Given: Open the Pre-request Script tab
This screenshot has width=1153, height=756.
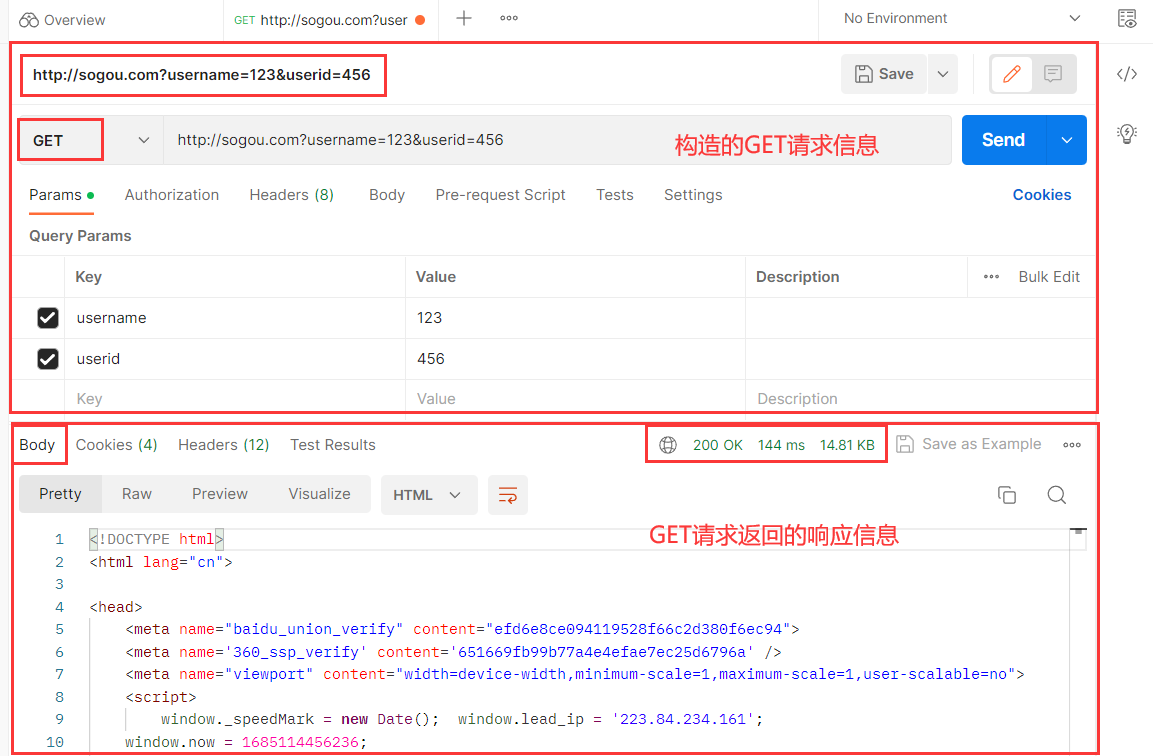Looking at the screenshot, I should pos(500,195).
